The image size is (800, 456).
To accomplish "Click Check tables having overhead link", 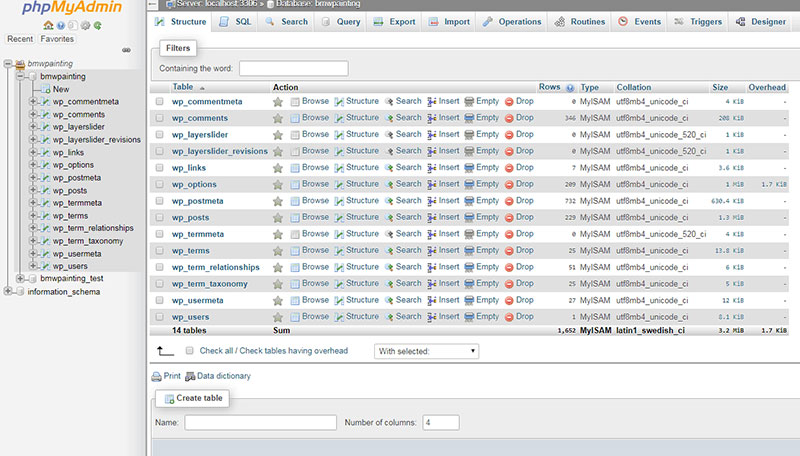I will click(293, 351).
